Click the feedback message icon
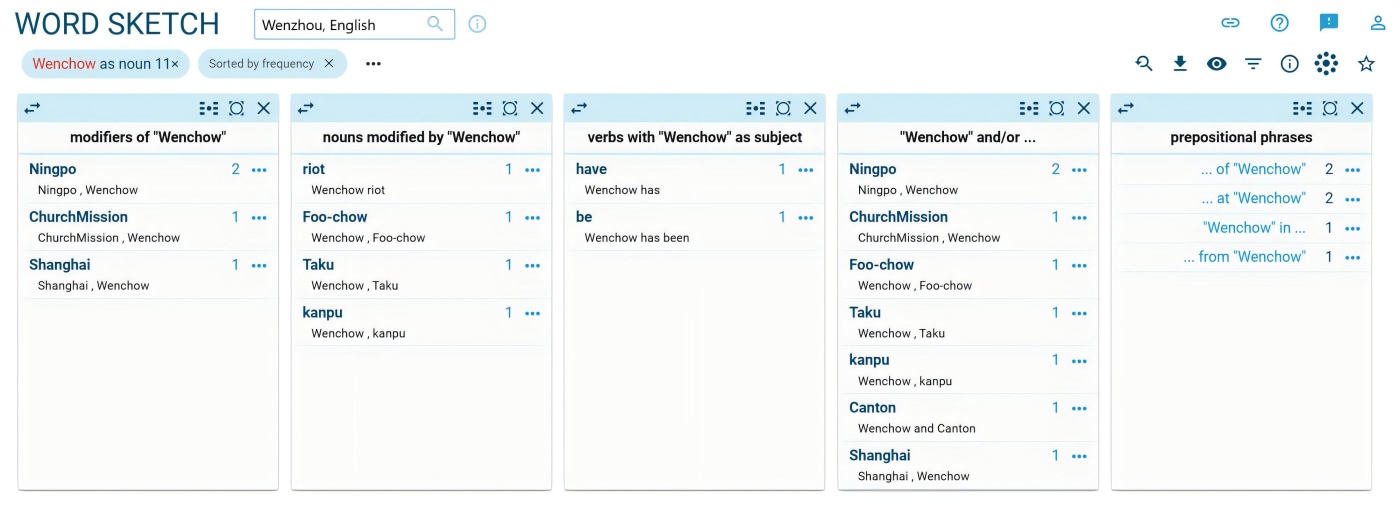1399x531 pixels. (x=1329, y=23)
